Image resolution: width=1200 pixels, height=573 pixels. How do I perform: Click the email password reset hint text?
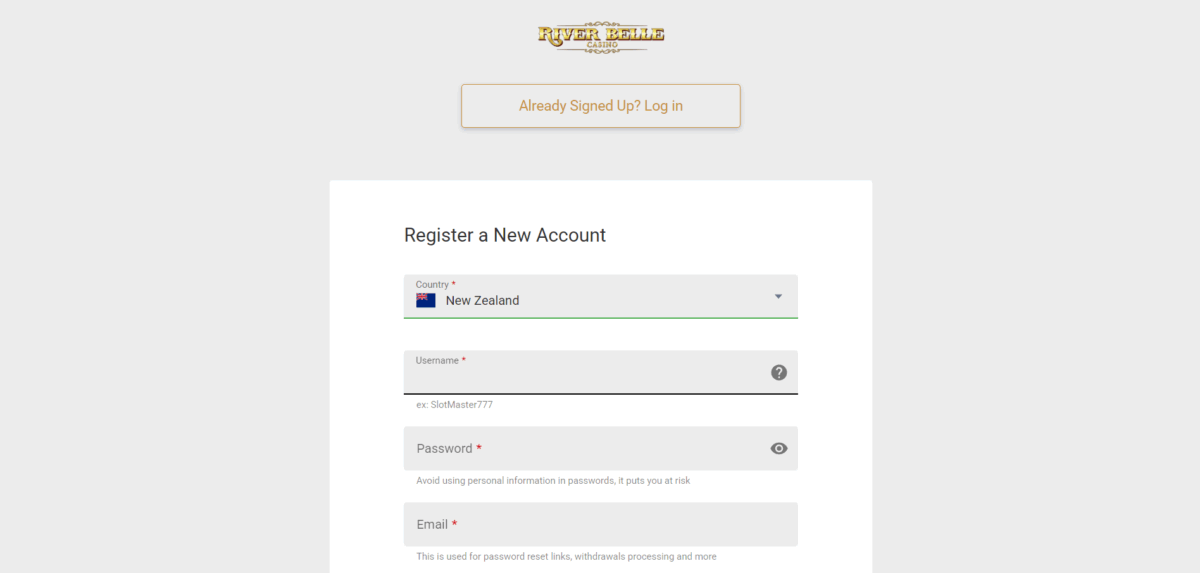[566, 557]
